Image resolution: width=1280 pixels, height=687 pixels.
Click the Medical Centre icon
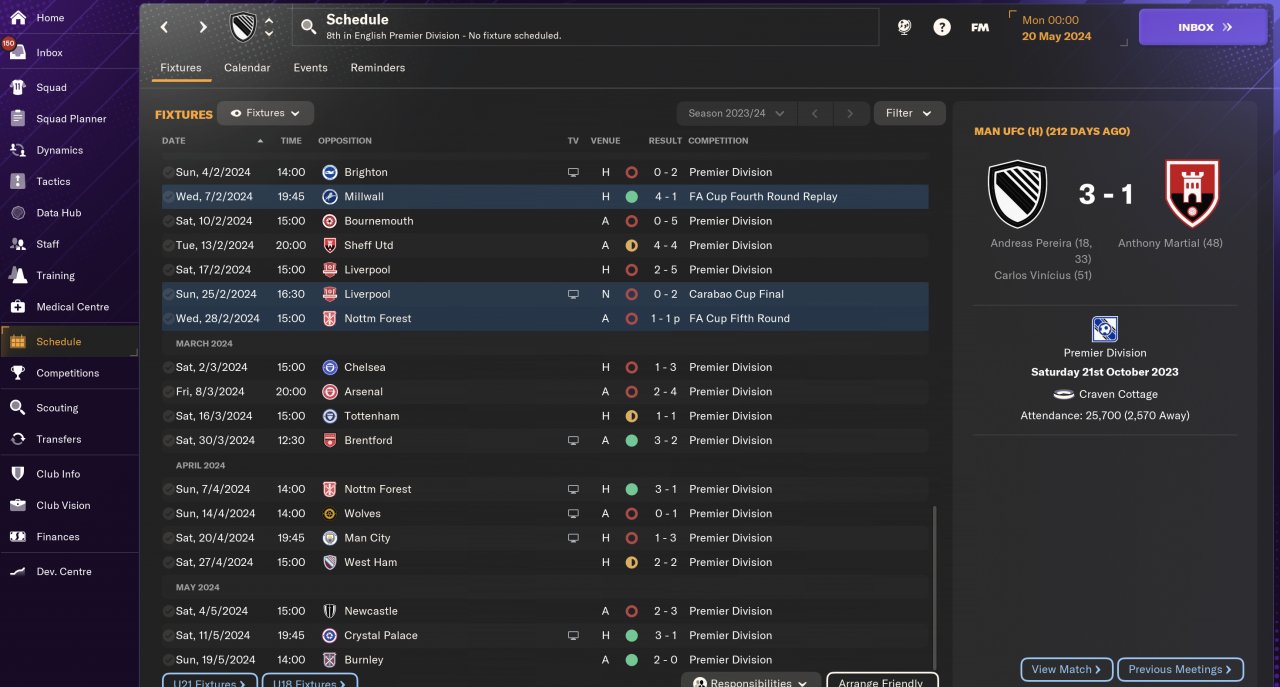coord(18,307)
